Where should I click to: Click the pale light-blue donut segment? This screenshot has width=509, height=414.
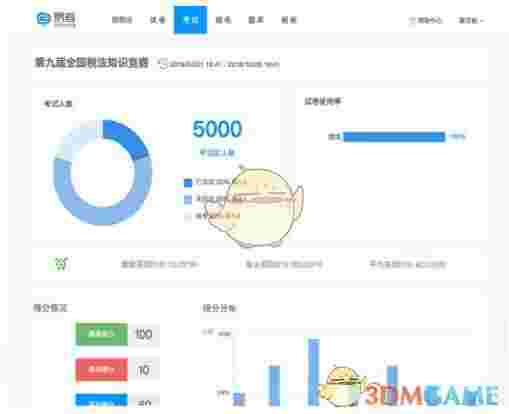(x=74, y=141)
